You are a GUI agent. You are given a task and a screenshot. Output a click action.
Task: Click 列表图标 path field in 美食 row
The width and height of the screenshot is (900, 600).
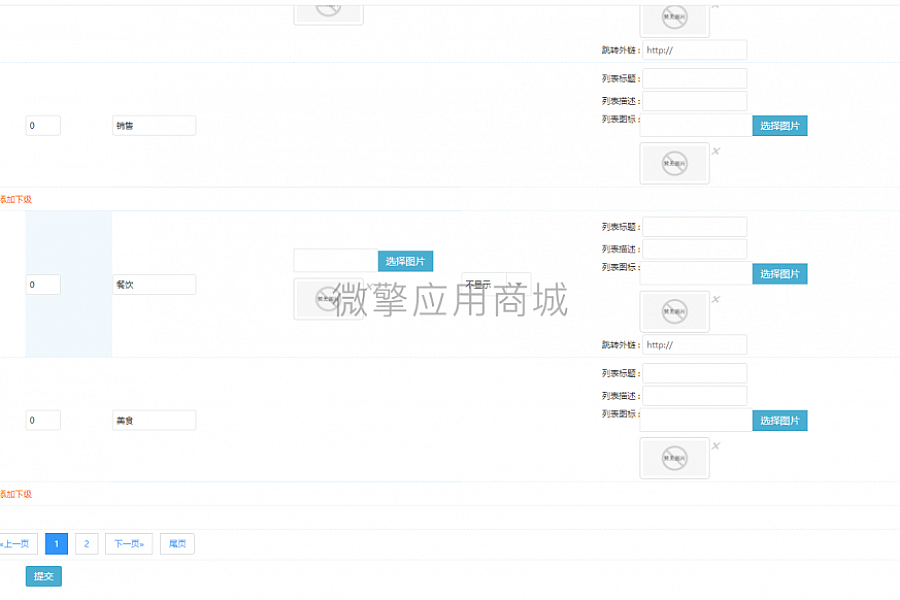(696, 420)
